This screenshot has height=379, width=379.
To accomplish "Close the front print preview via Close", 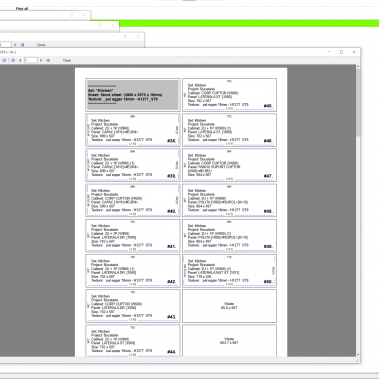I will point(67,60).
